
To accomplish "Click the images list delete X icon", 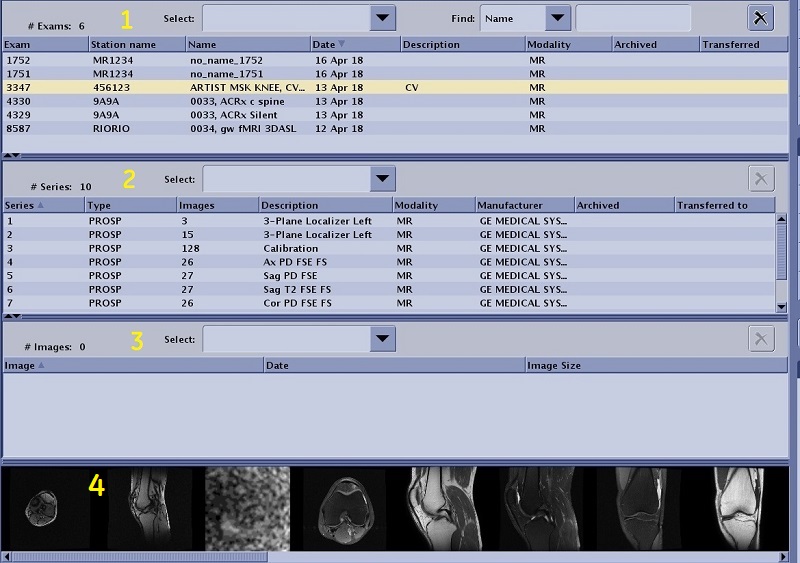I will 761,339.
